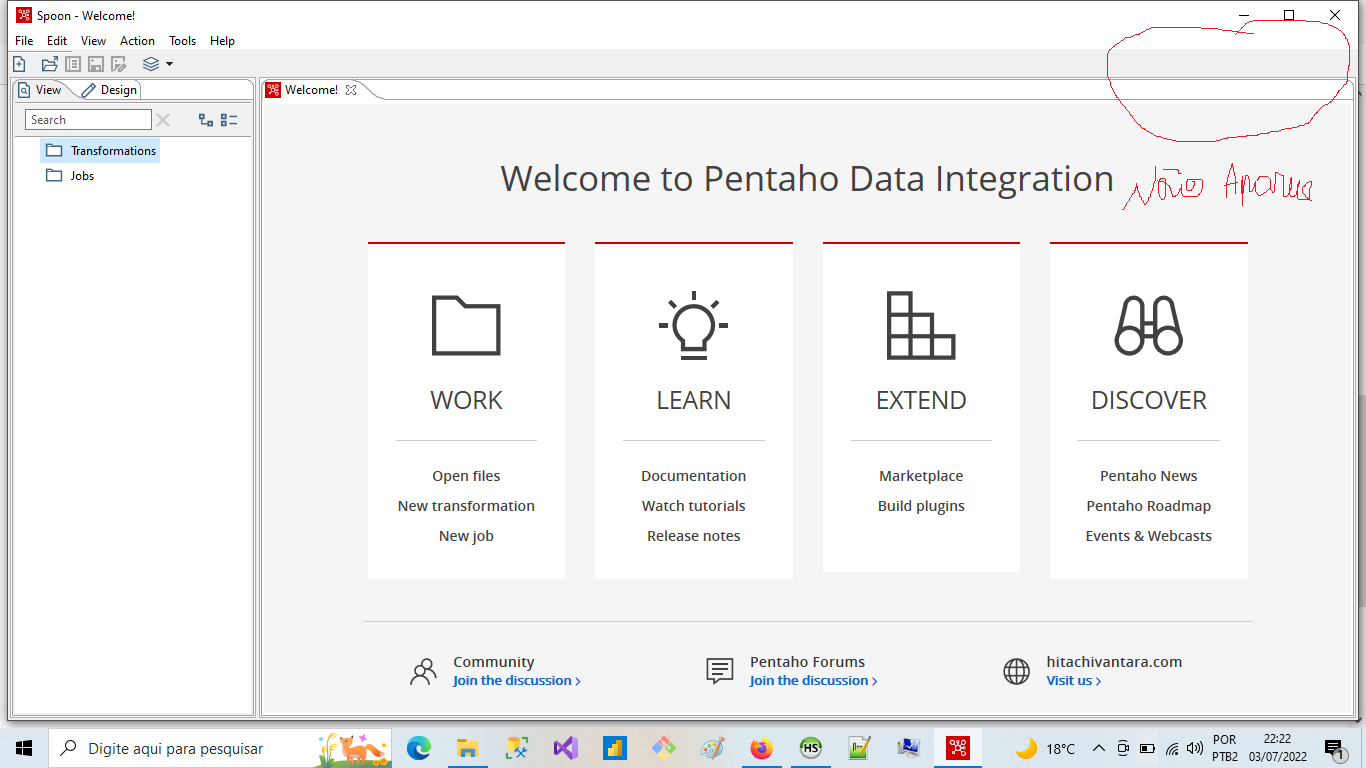Click the Save file toolbar icon

[x=96, y=64]
